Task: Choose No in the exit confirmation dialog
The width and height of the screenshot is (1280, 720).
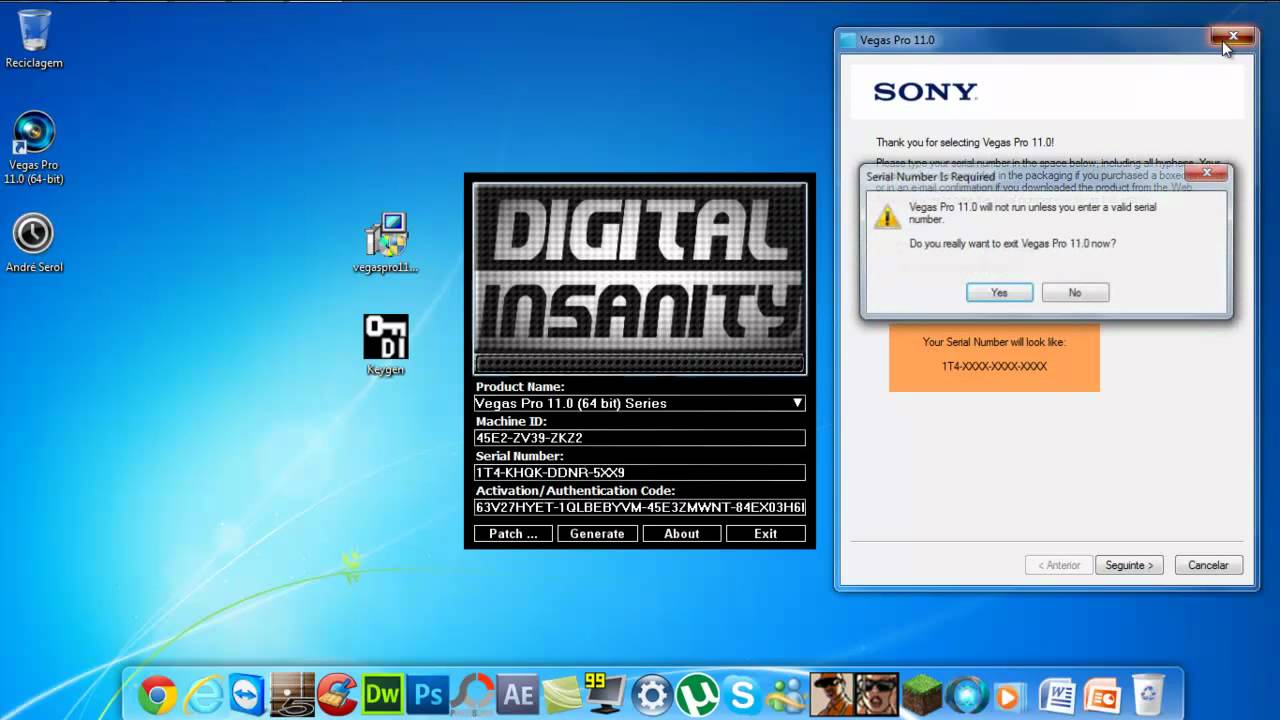Action: (1075, 292)
